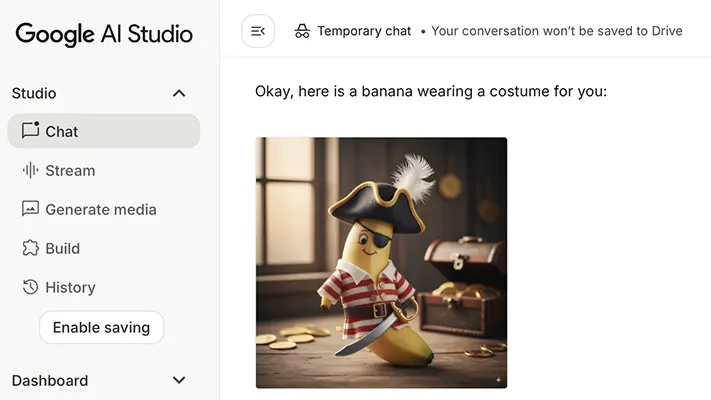Image resolution: width=711 pixels, height=400 pixels.
Task: Click the Studio section heading
Action: (34, 93)
